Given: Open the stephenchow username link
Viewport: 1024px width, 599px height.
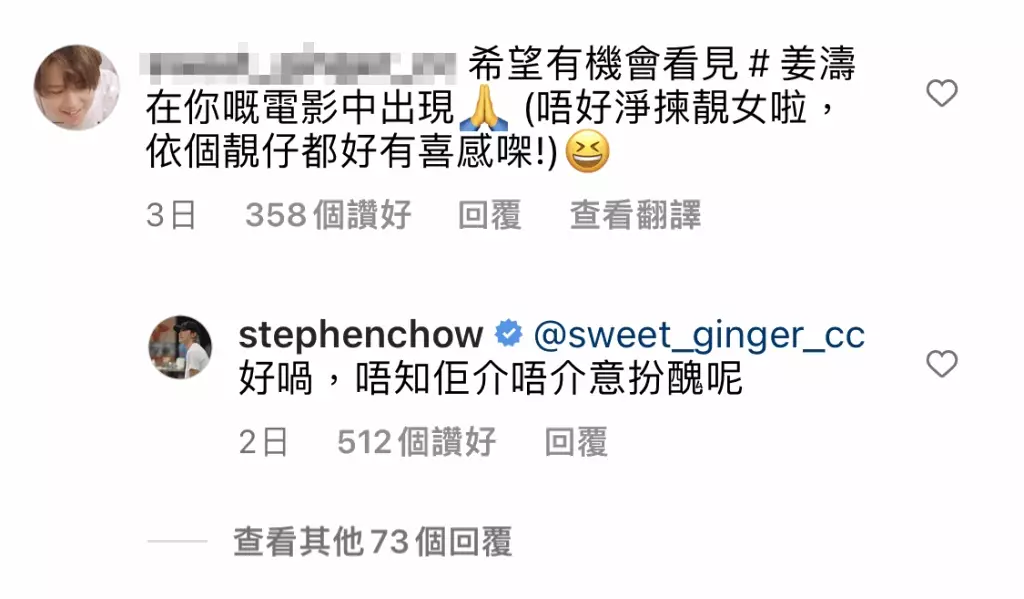Looking at the screenshot, I should click(360, 334).
